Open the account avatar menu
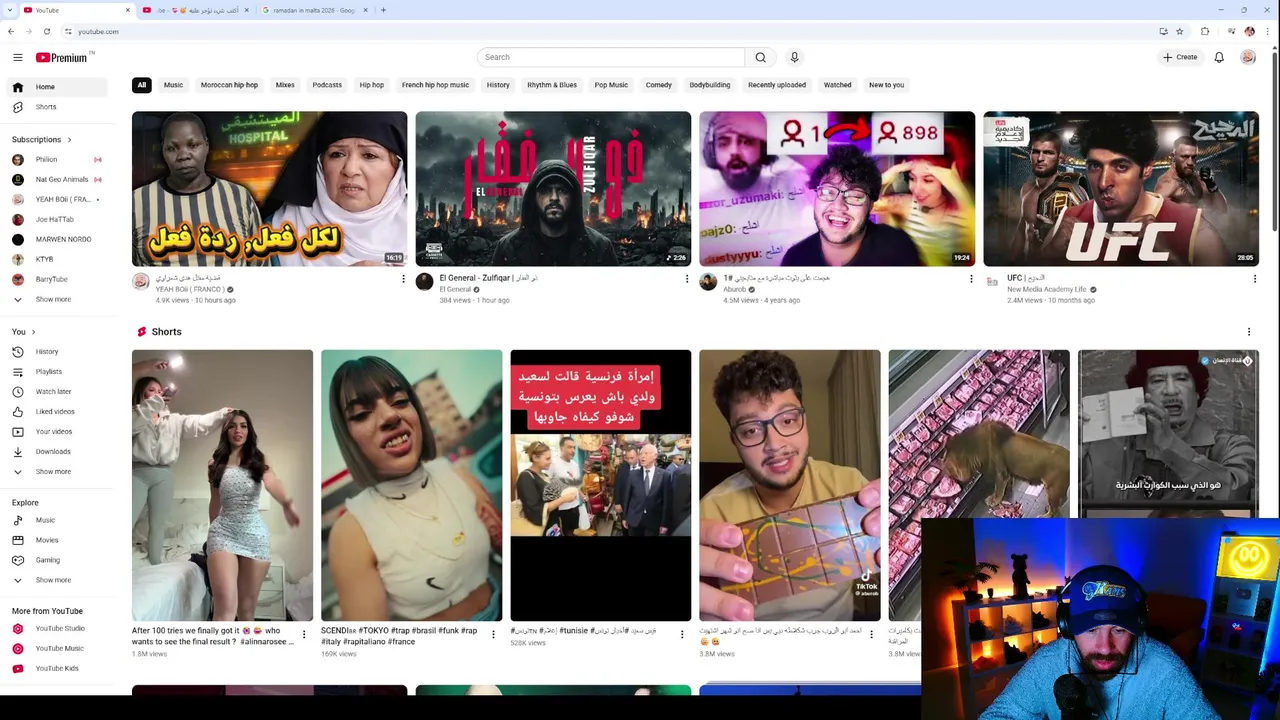1280x720 pixels. point(1248,57)
